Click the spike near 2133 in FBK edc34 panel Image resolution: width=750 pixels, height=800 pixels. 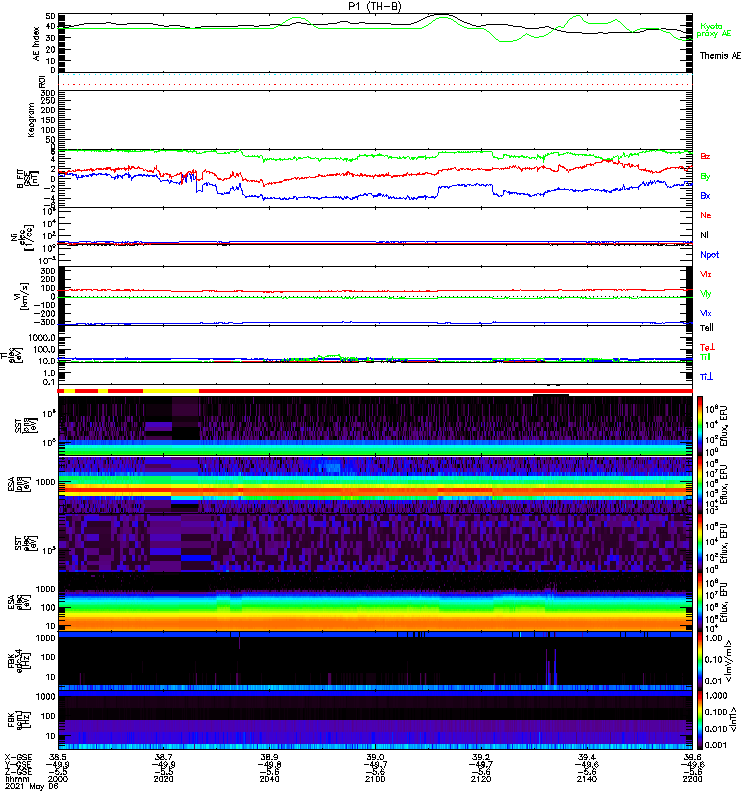(x=555, y=667)
